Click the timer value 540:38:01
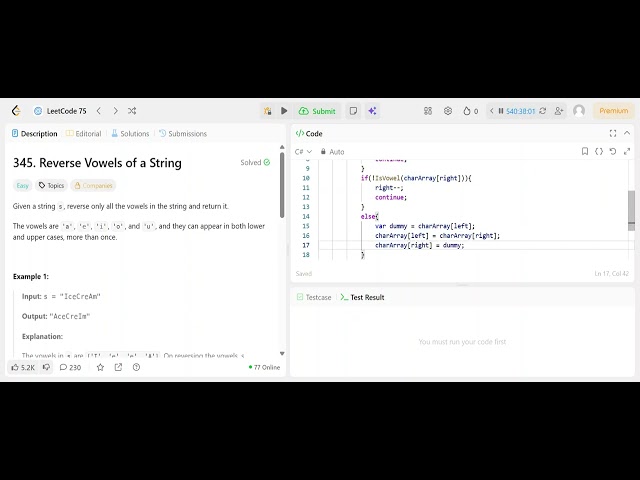Viewport: 640px width, 480px height. pos(520,111)
